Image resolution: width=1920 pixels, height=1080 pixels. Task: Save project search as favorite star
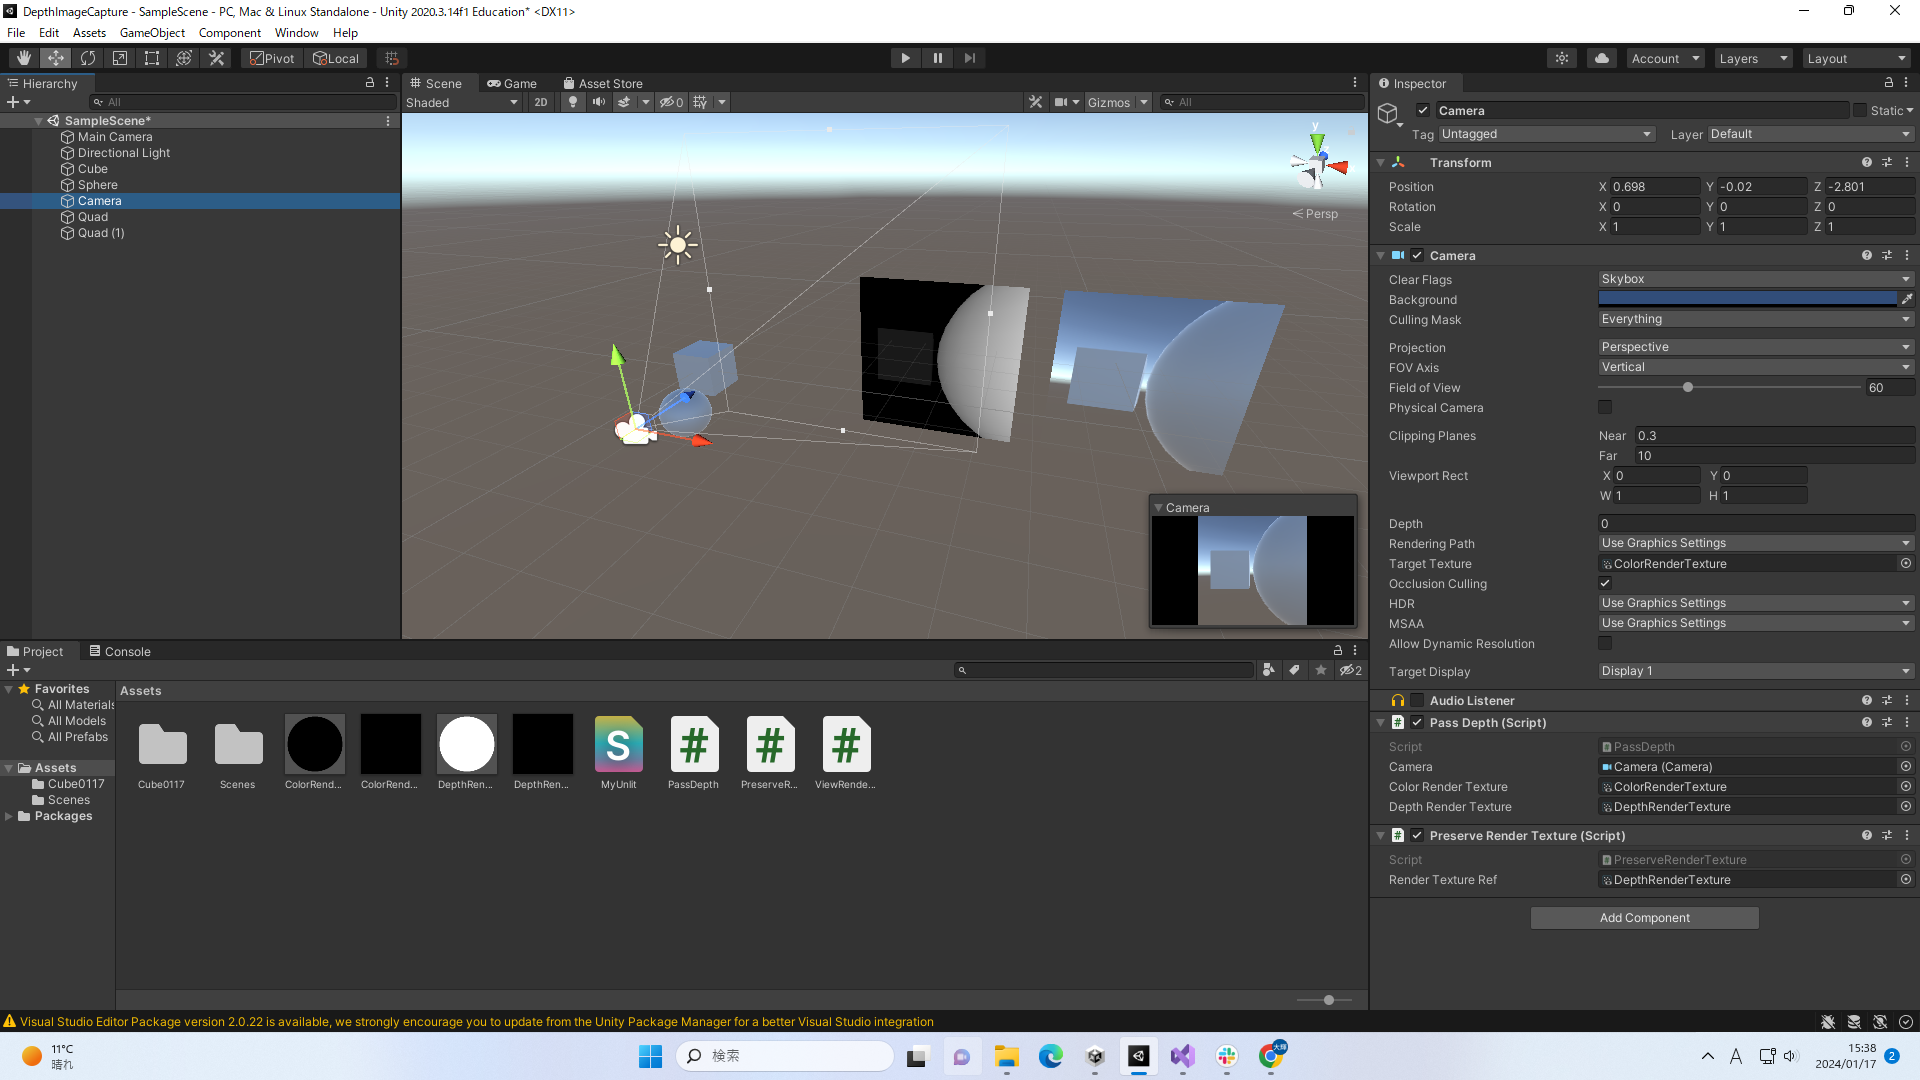point(1321,670)
